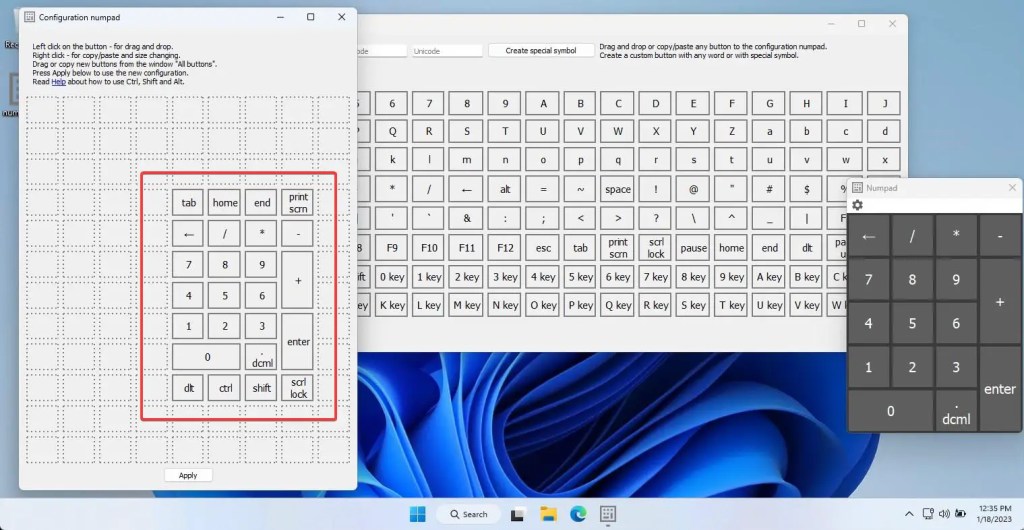Pick the tilde button in All buttons window
Viewport: 1024px width, 530px height.
[x=580, y=189]
